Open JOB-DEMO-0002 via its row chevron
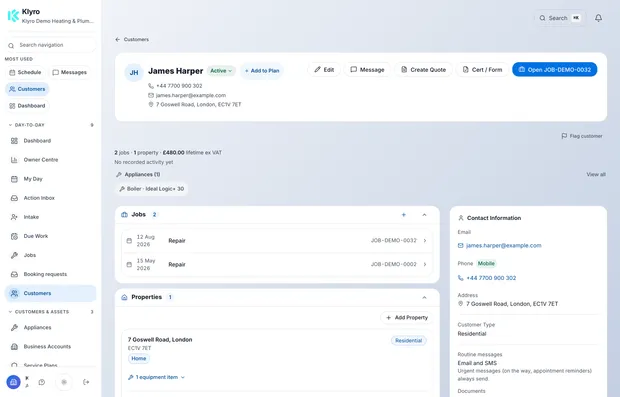620x397 pixels. coord(425,265)
